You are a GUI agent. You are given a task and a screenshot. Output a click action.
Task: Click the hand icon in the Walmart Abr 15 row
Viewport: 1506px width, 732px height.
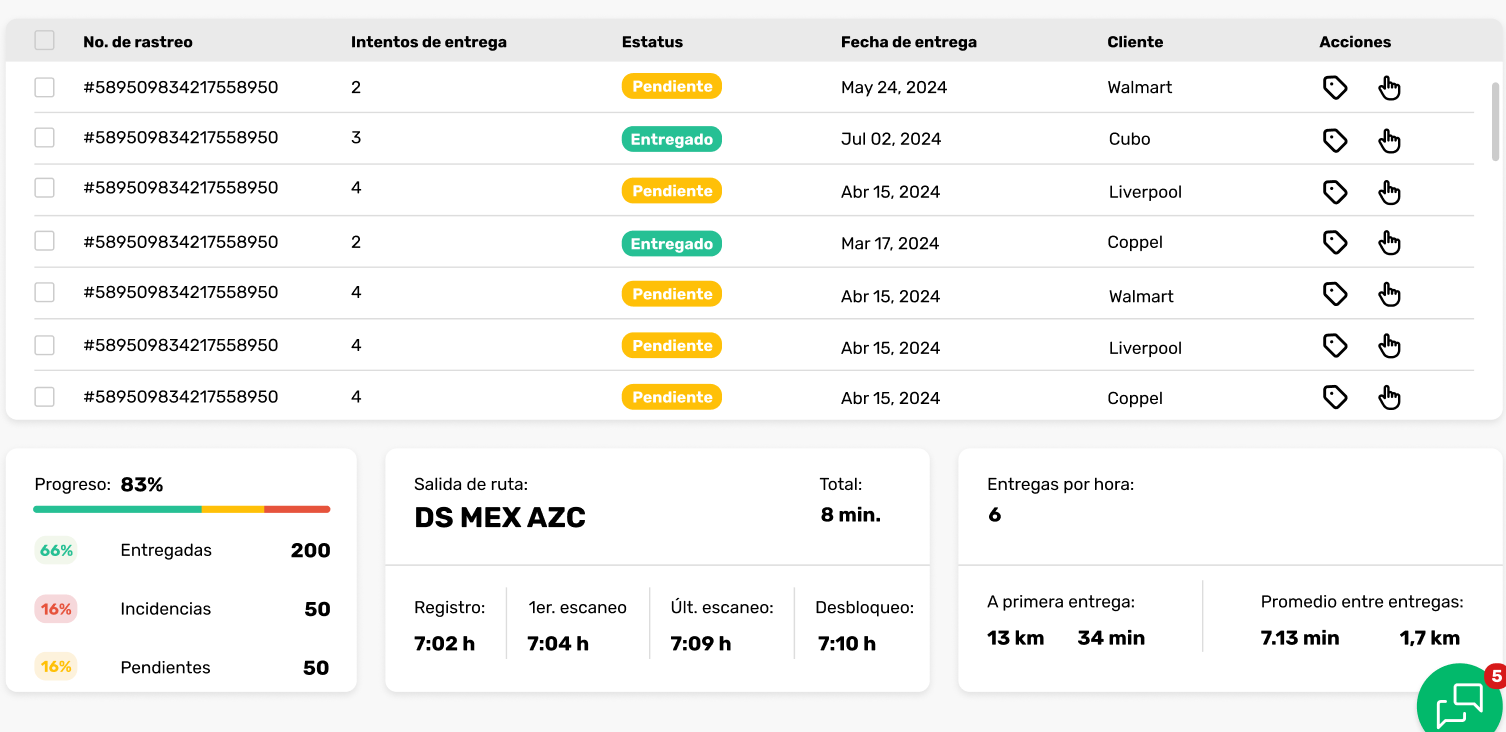click(1389, 294)
